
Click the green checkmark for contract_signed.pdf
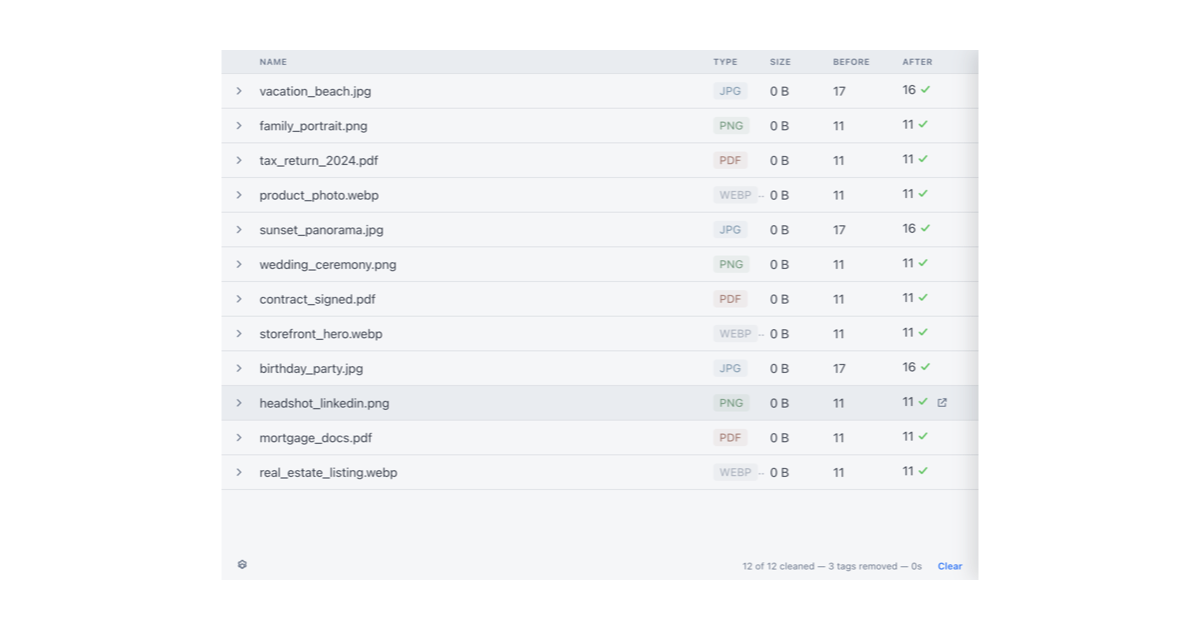(923, 298)
